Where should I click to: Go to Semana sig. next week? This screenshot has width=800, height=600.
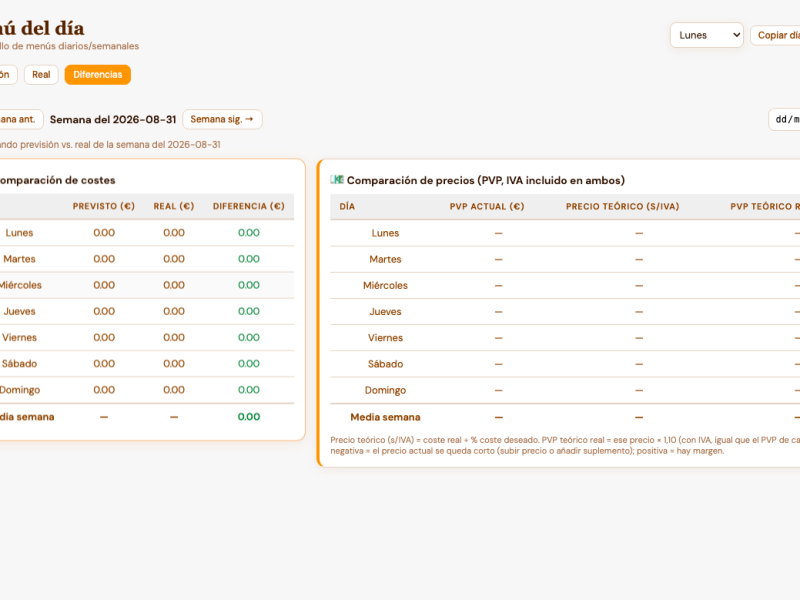coord(222,119)
